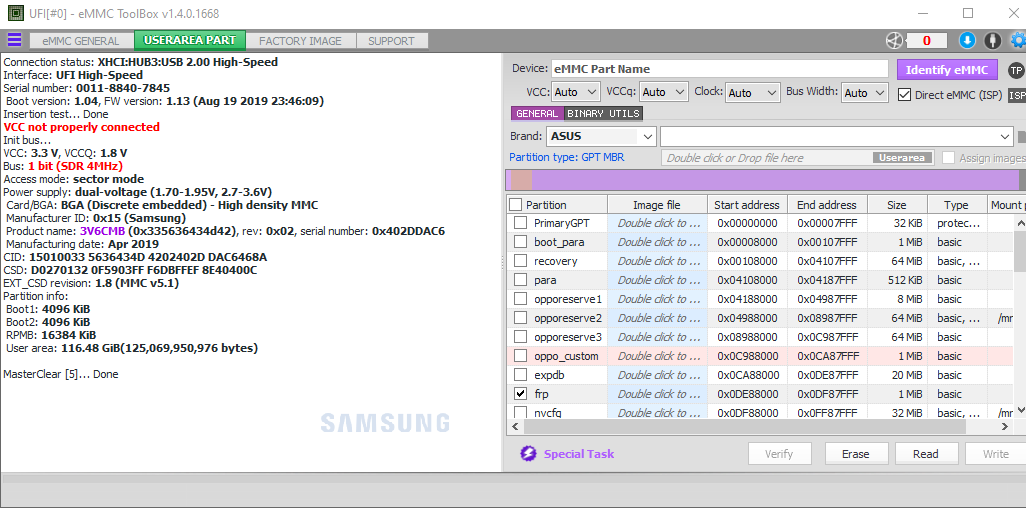Click the Verify button

[x=779, y=454]
